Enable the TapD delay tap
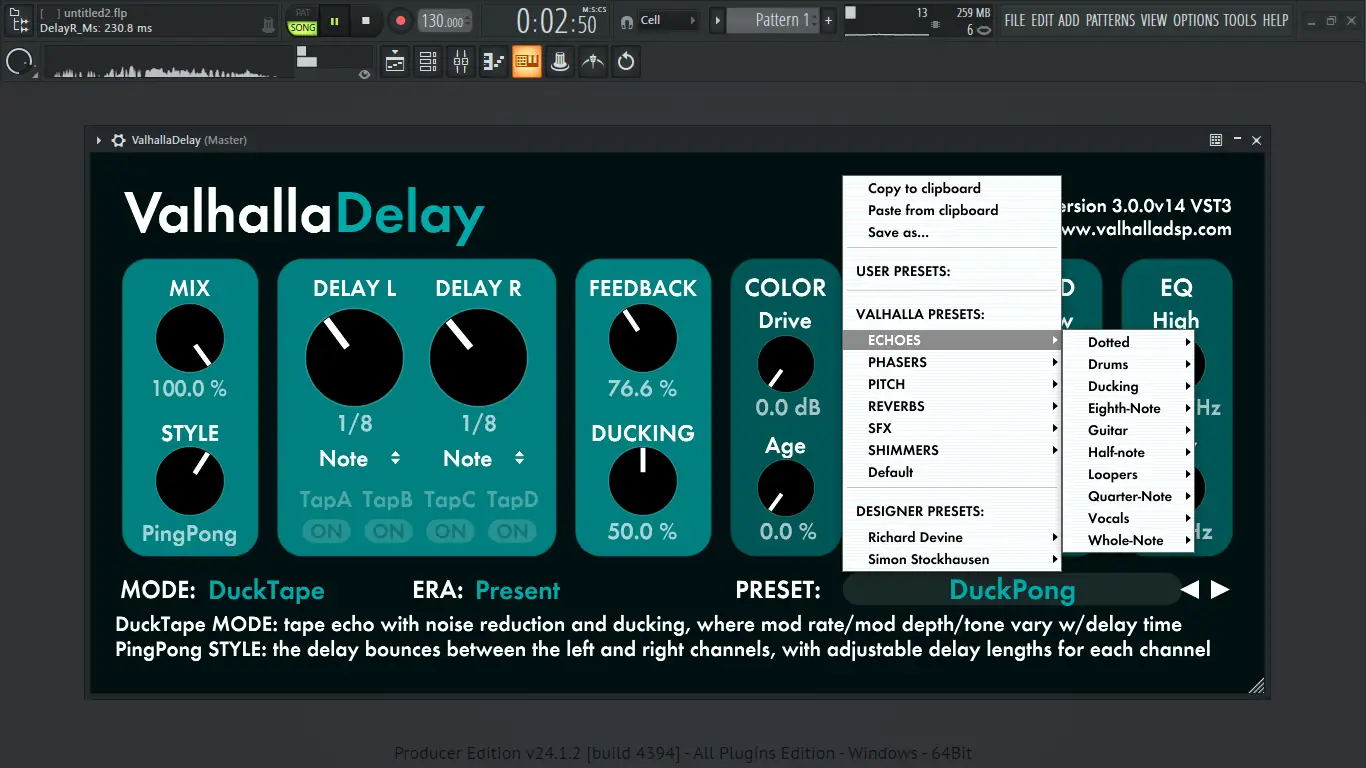The height and width of the screenshot is (768, 1366). pos(512,532)
